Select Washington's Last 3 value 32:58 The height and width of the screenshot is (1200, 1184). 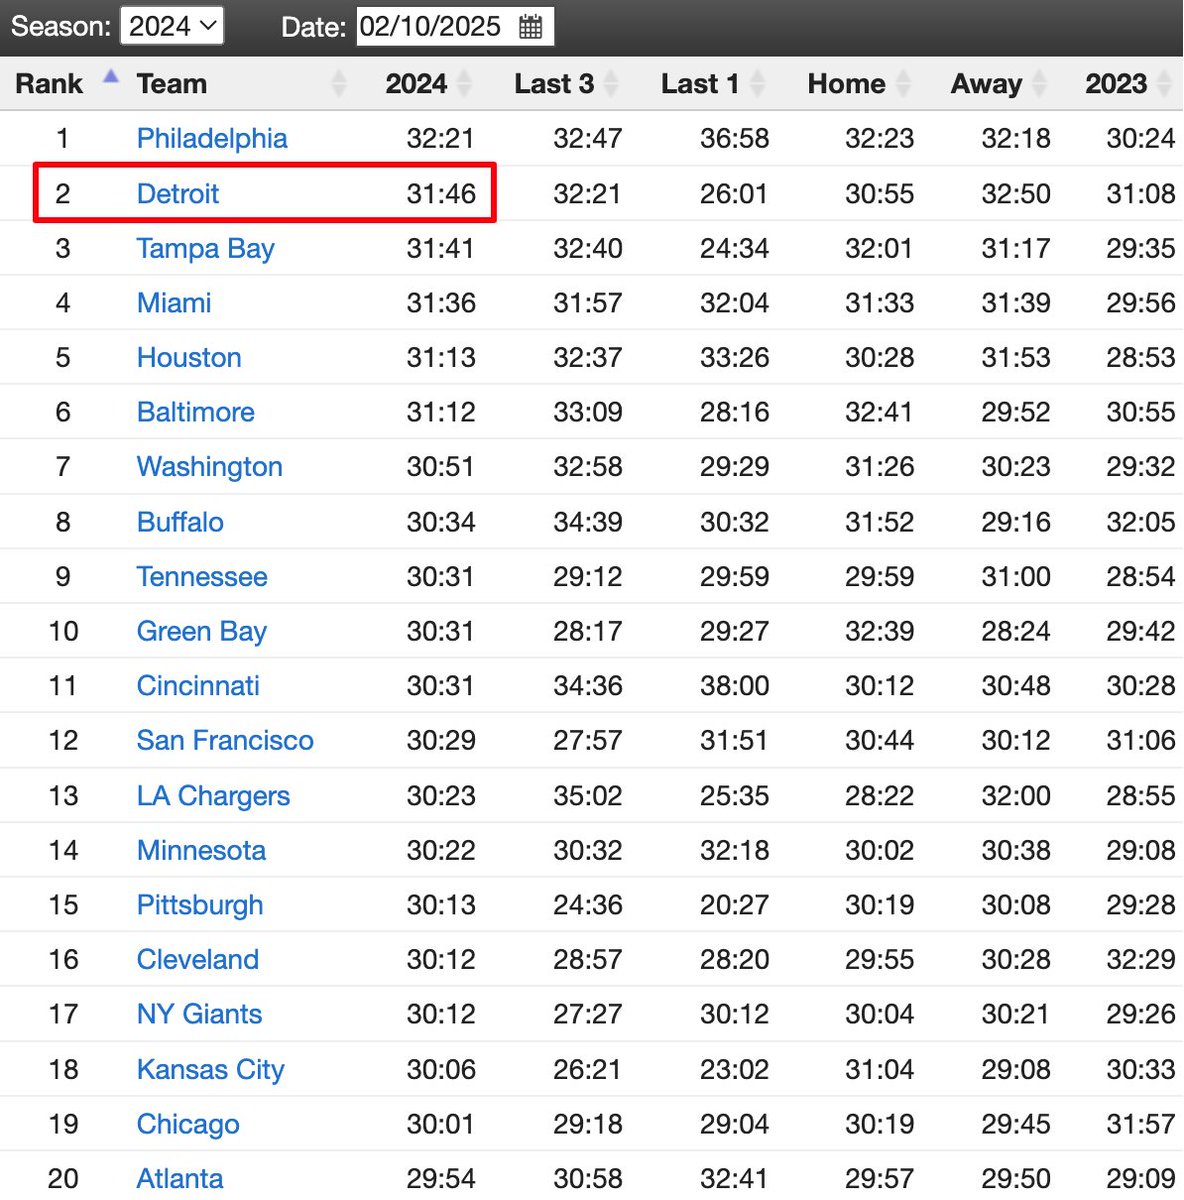click(x=588, y=467)
